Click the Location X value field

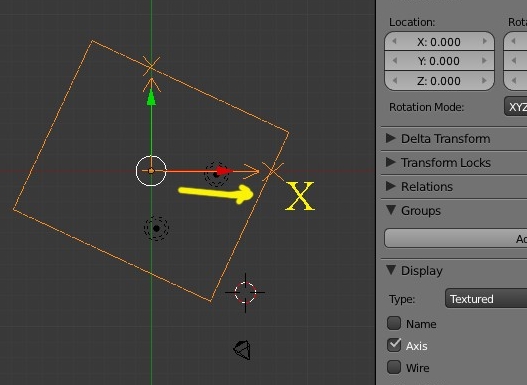439,42
